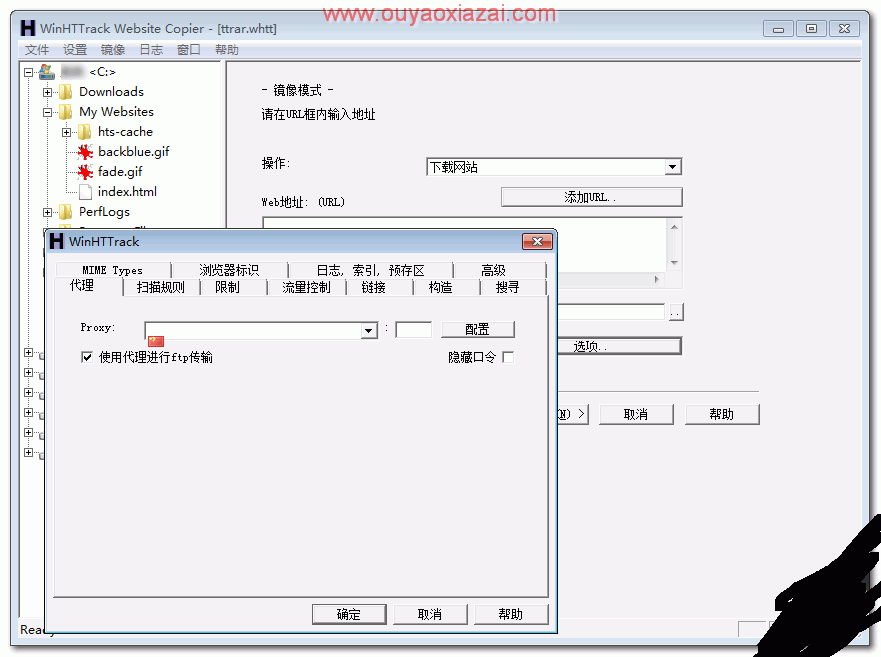Click the My Websites folder icon
881x657 pixels.
tap(66, 112)
